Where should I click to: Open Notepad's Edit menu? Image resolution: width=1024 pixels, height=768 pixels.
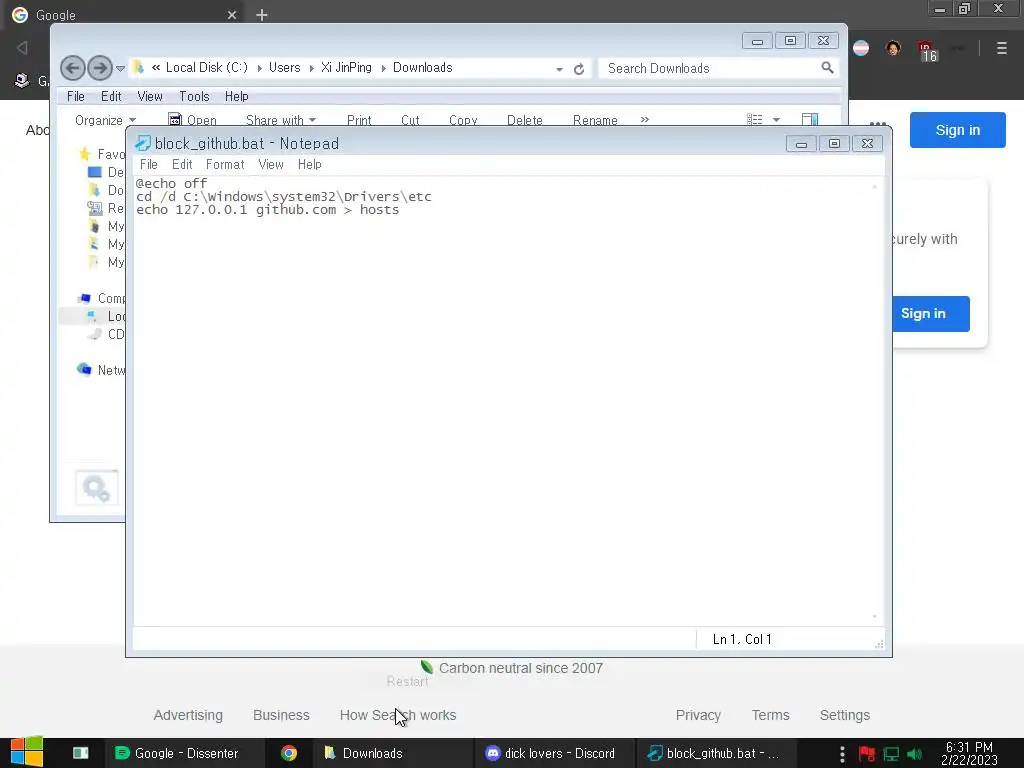(x=182, y=165)
